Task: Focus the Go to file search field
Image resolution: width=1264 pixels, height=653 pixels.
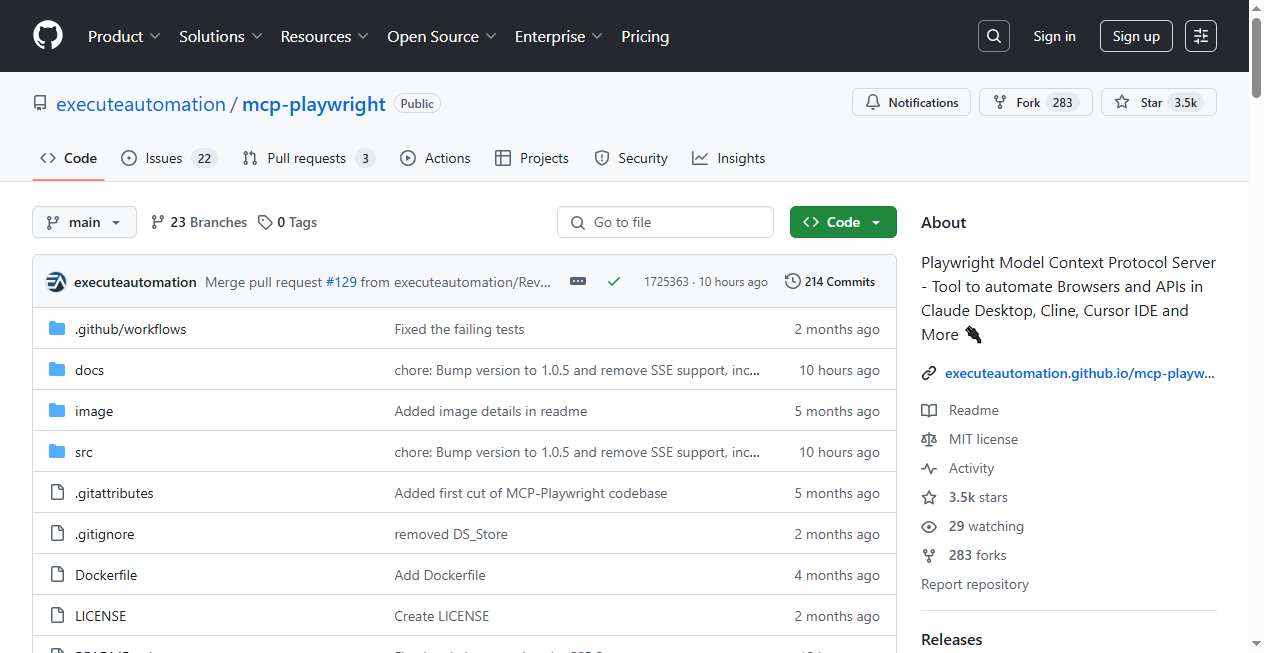Action: tap(665, 222)
